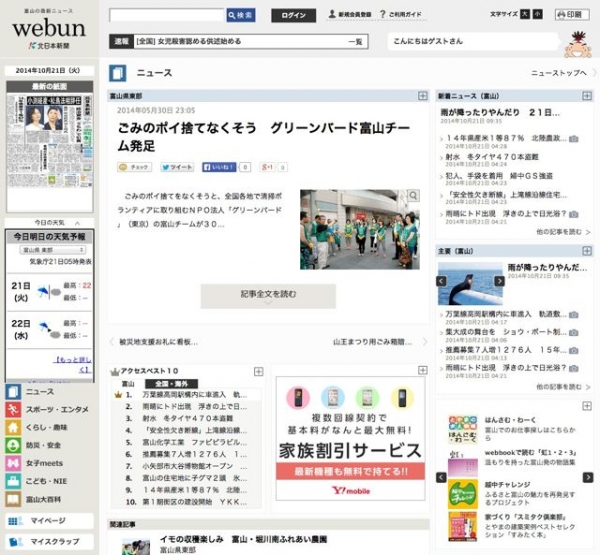Open the 富山大百科 book icon
The image size is (600, 555).
(13, 499)
